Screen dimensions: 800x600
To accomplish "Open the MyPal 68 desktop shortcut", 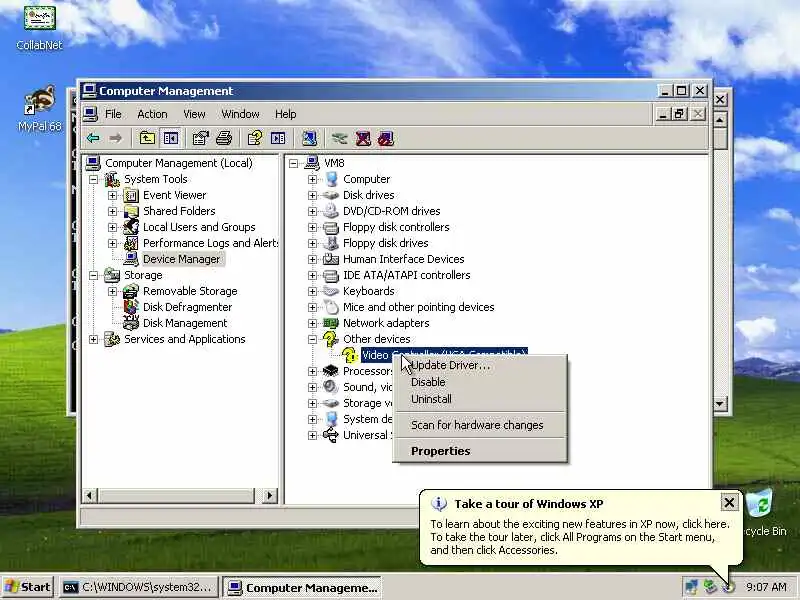I will (x=39, y=109).
